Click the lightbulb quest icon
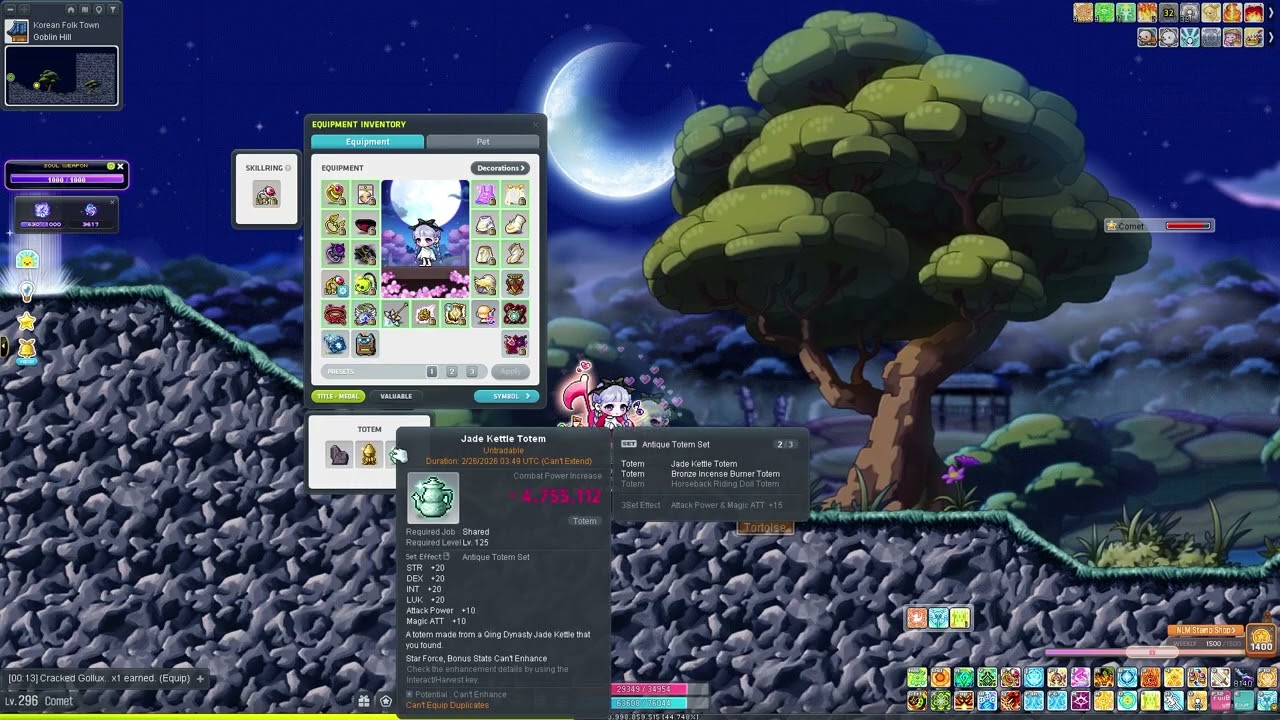Viewport: 1280px width, 720px height. click(x=27, y=291)
